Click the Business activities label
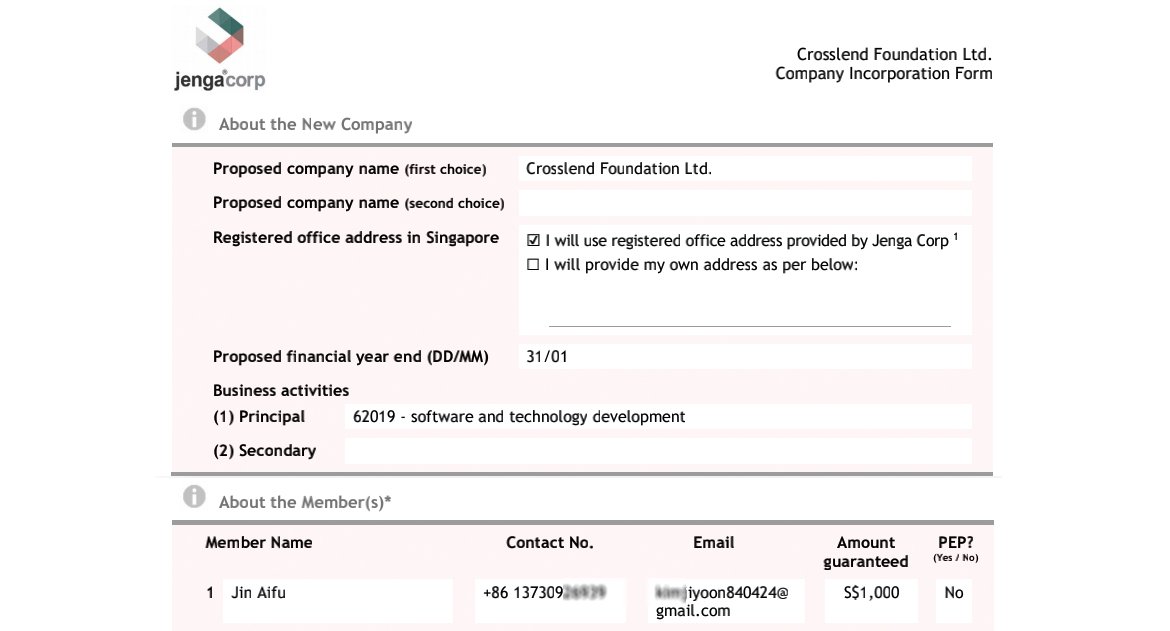This screenshot has height=631, width=1170. click(281, 391)
